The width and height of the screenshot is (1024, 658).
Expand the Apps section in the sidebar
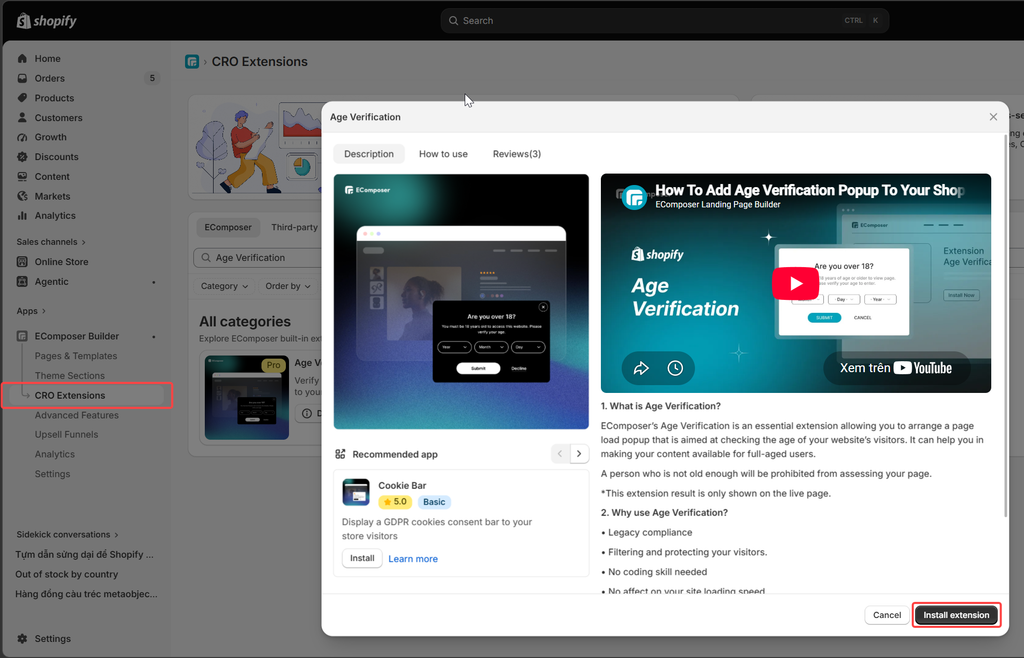[31, 311]
